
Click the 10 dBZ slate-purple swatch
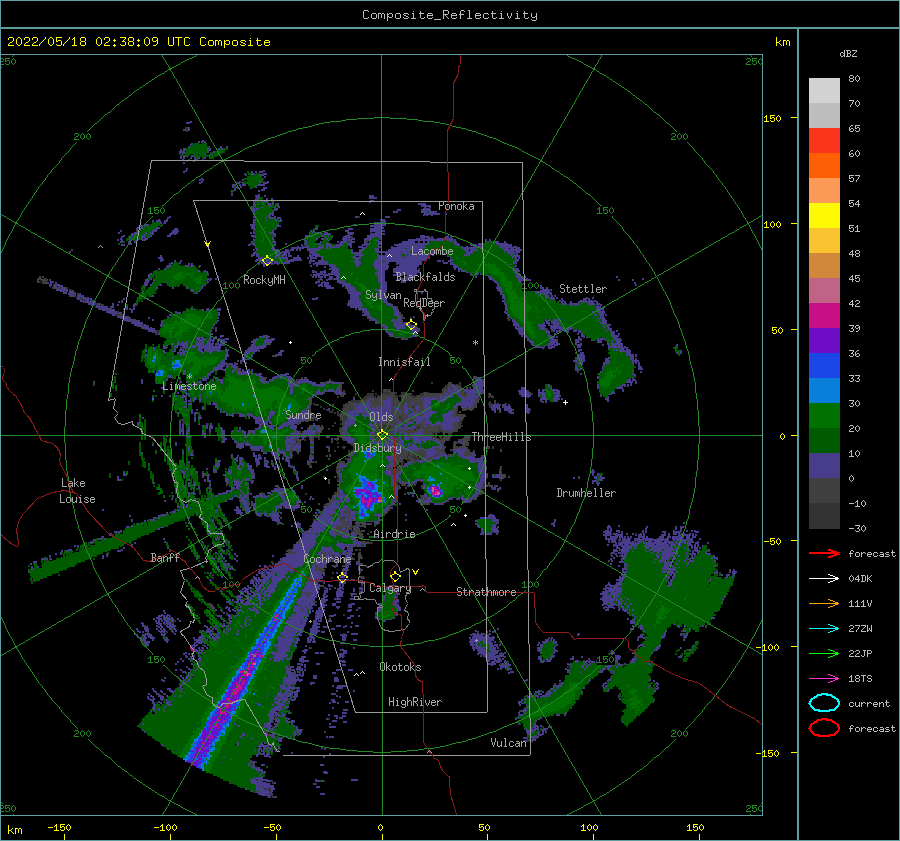coord(824,466)
